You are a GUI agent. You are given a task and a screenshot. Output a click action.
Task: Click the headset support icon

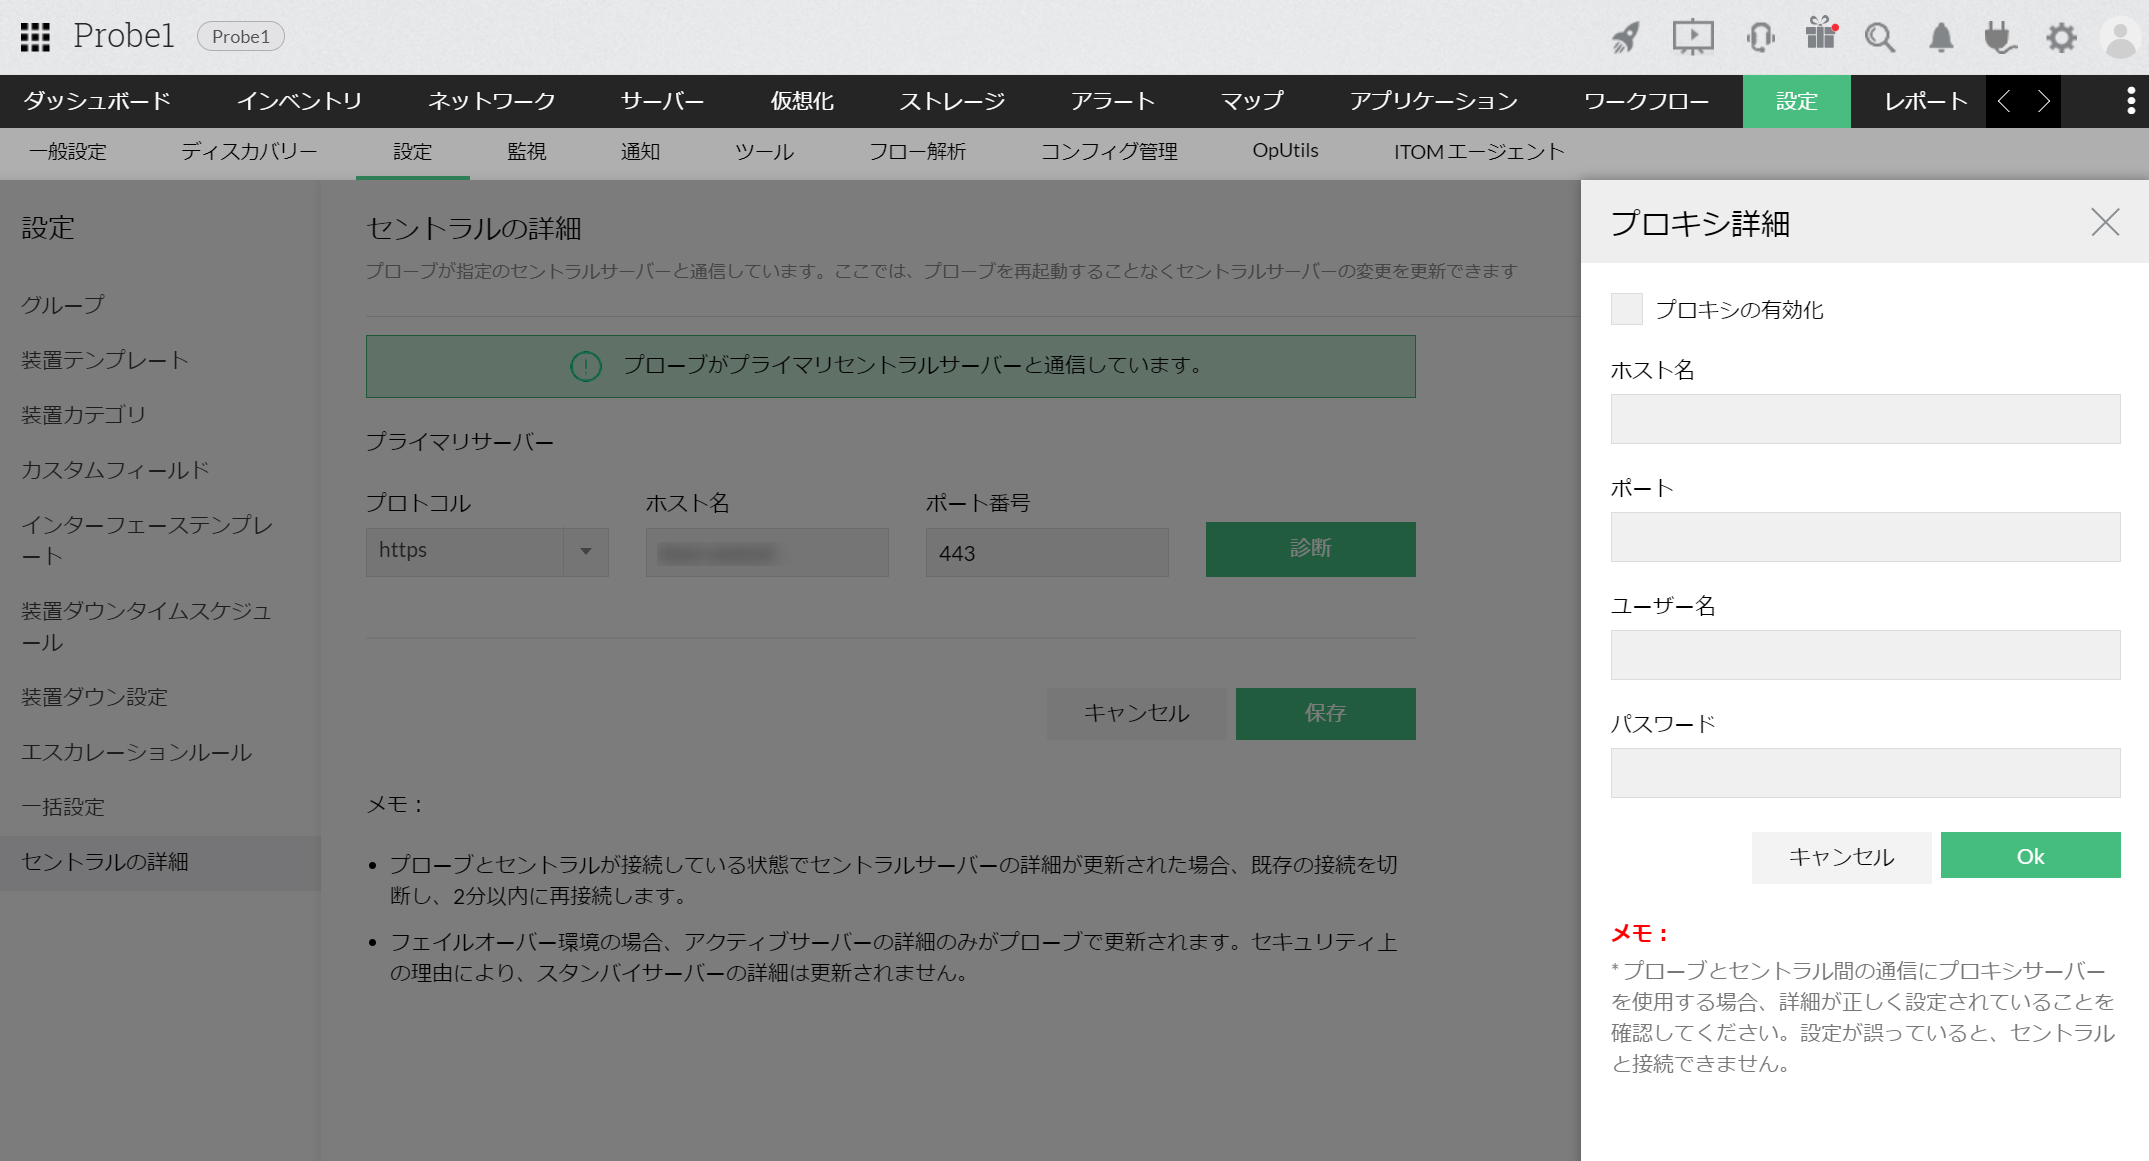1760,38
